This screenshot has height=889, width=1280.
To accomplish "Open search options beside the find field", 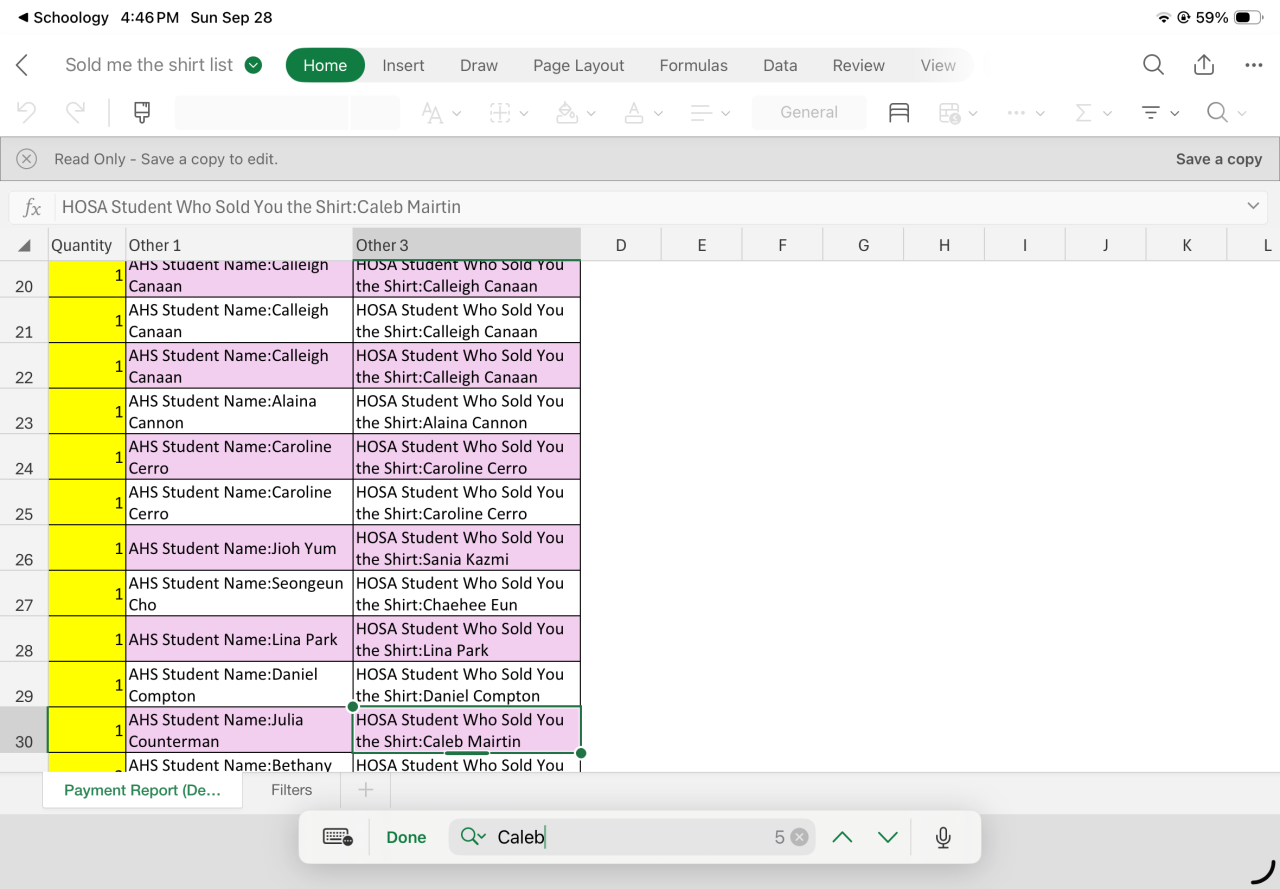I will click(473, 837).
